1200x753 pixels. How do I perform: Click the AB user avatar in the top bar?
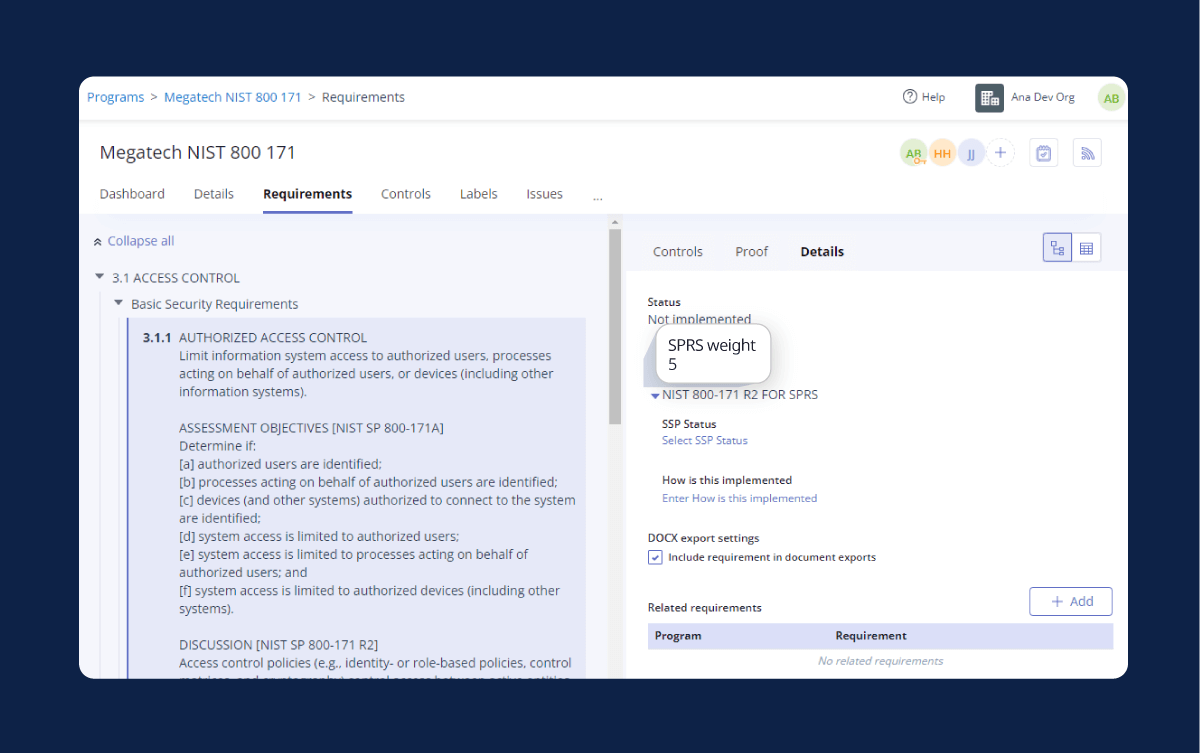(1110, 98)
